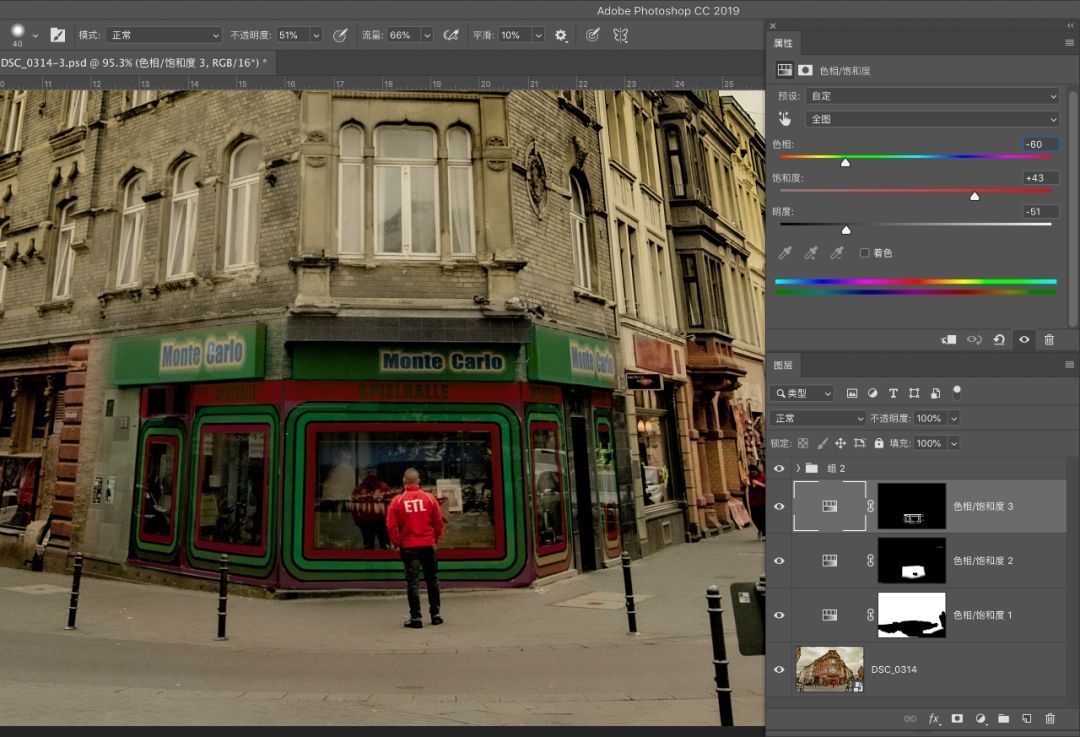This screenshot has width=1080, height=737.
Task: Enable pressure for size icon
Action: click(592, 35)
